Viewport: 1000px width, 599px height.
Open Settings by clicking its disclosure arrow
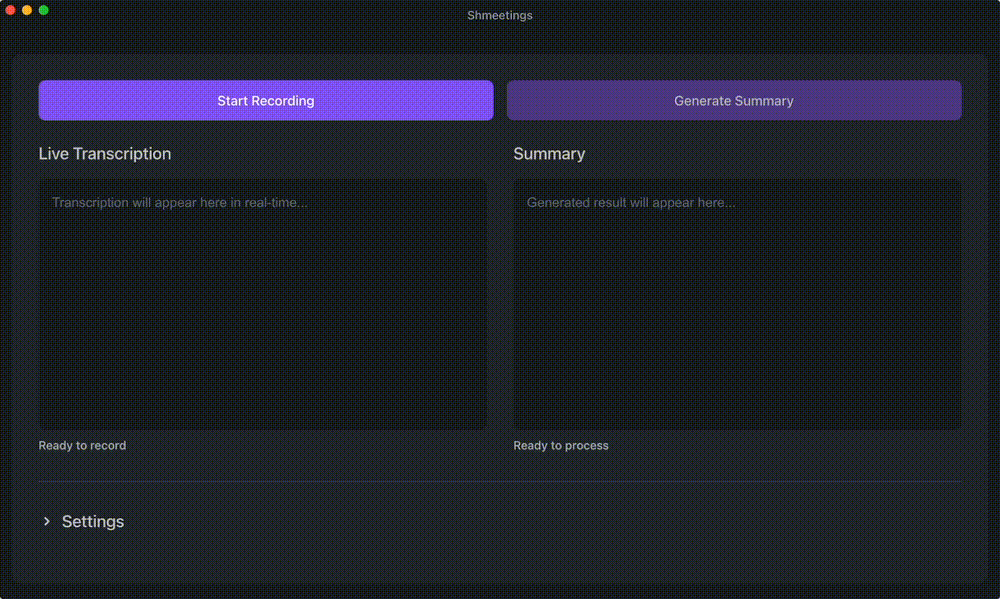point(47,521)
